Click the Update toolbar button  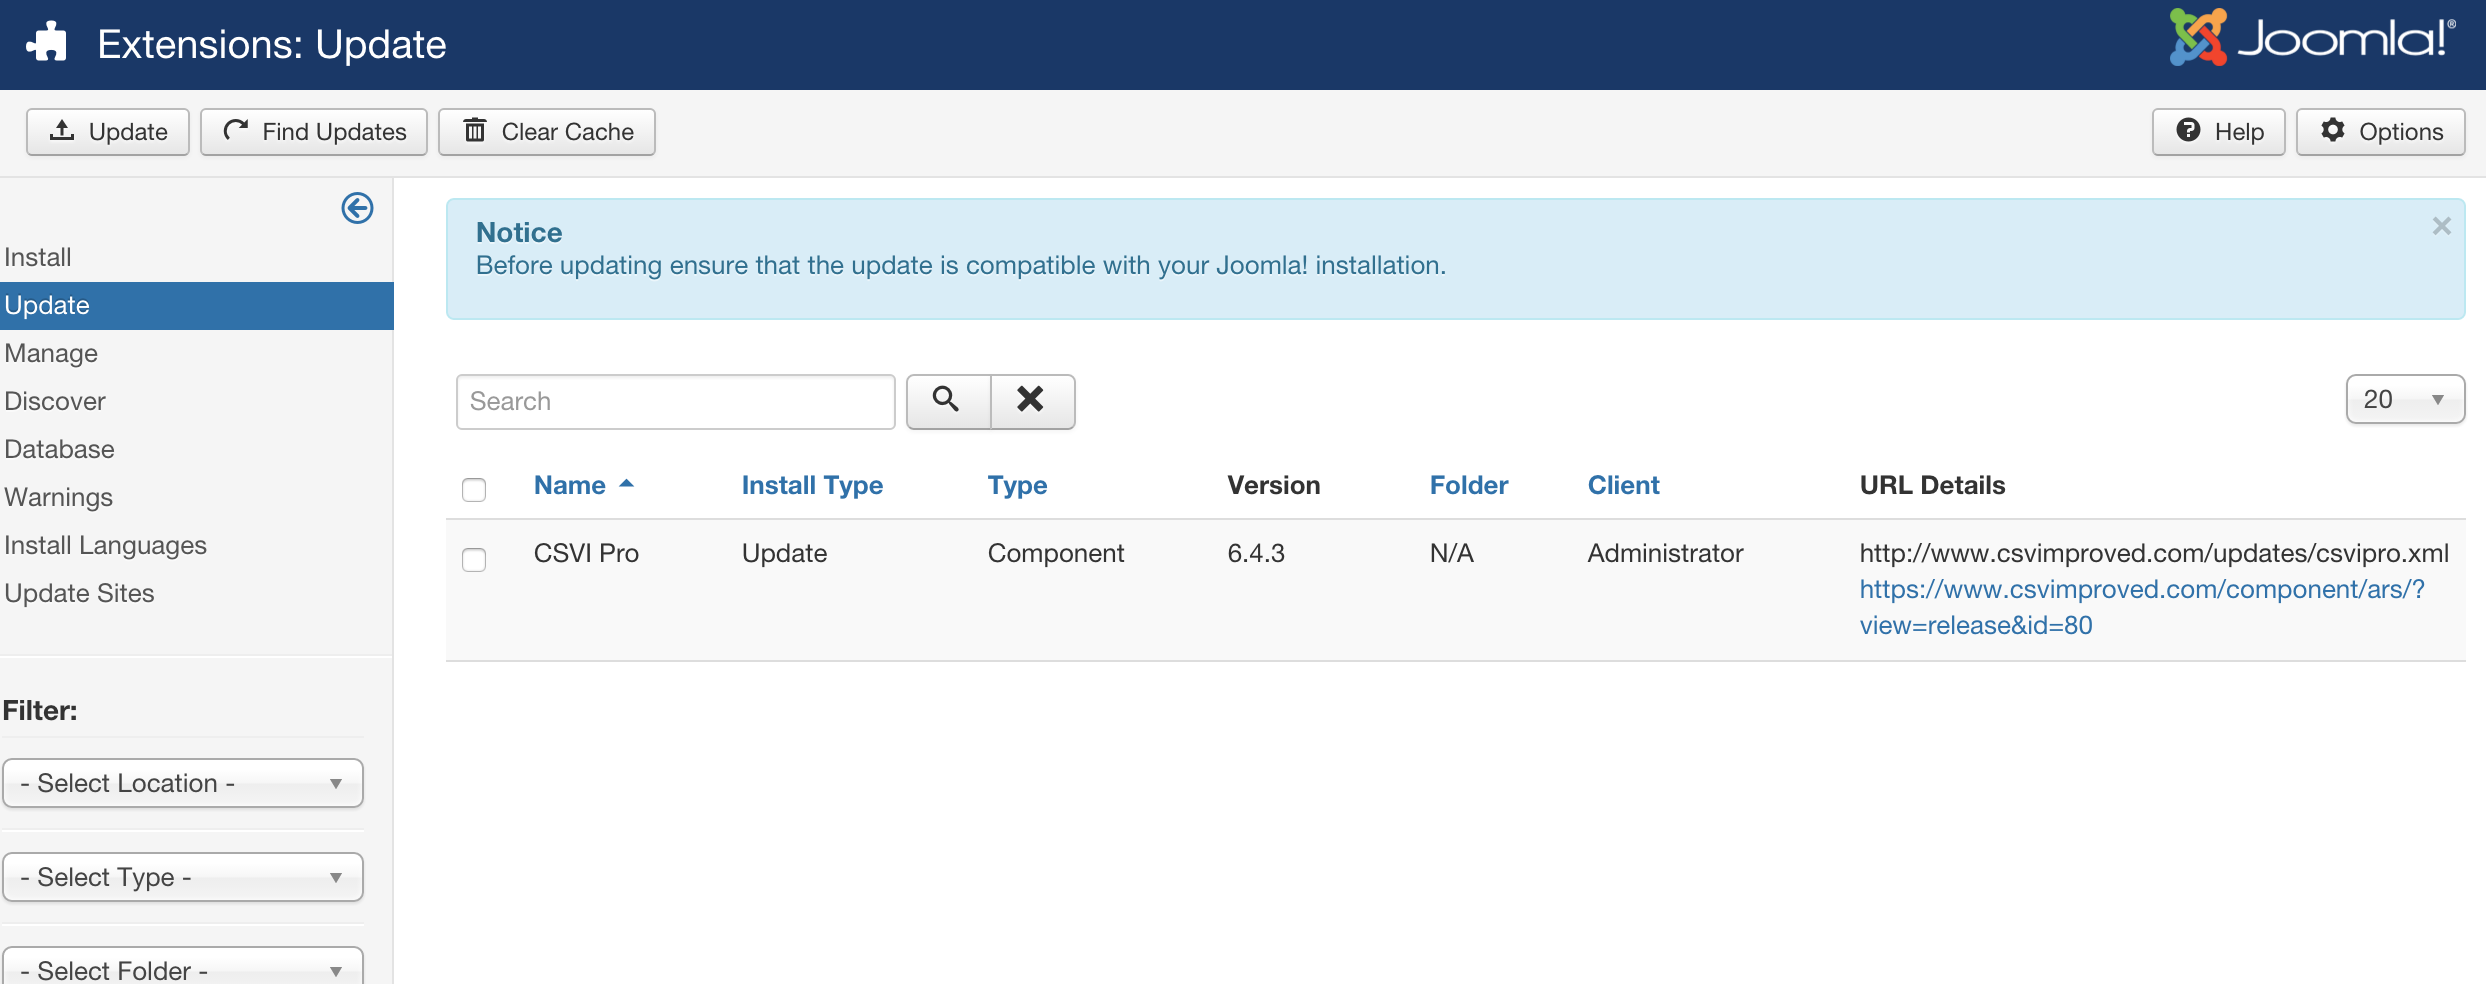click(108, 132)
